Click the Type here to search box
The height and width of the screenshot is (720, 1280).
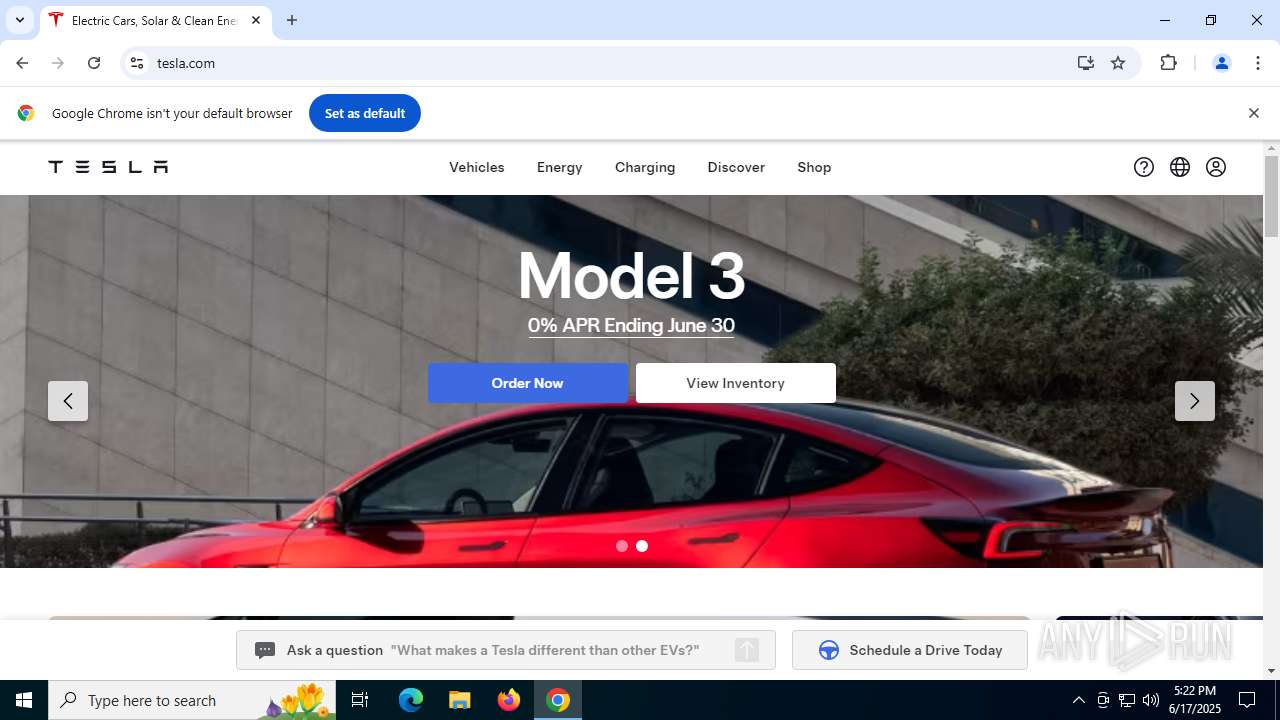click(192, 700)
